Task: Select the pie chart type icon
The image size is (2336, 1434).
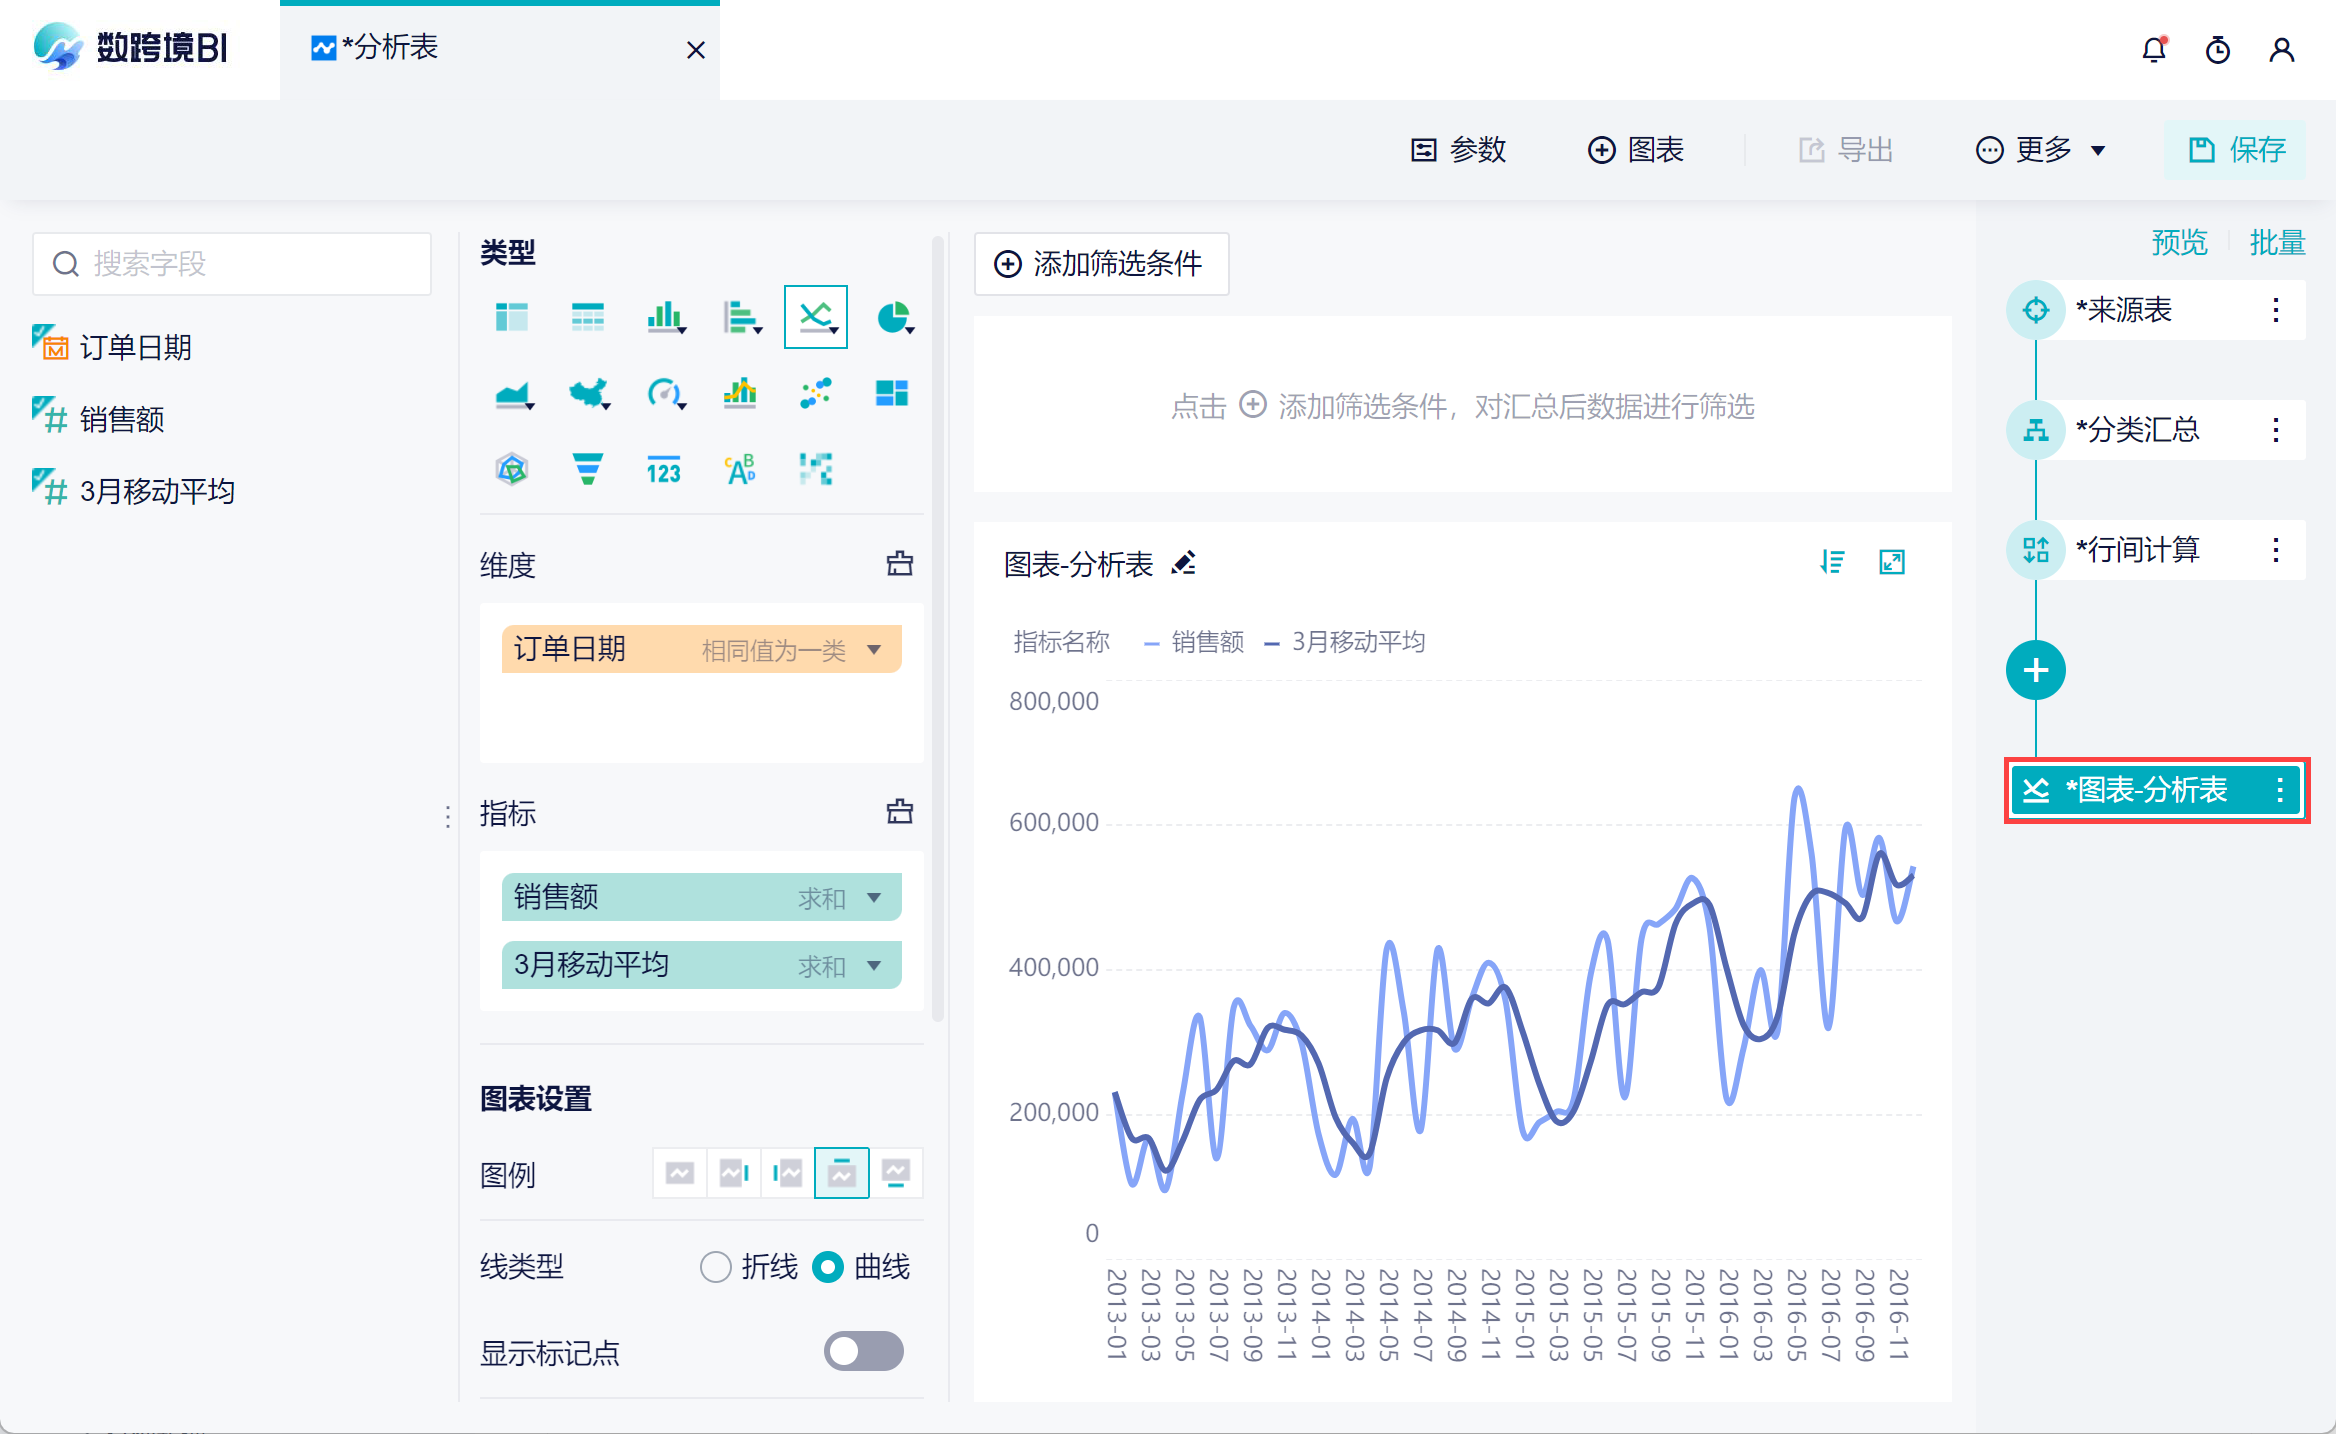Action: (x=893, y=318)
